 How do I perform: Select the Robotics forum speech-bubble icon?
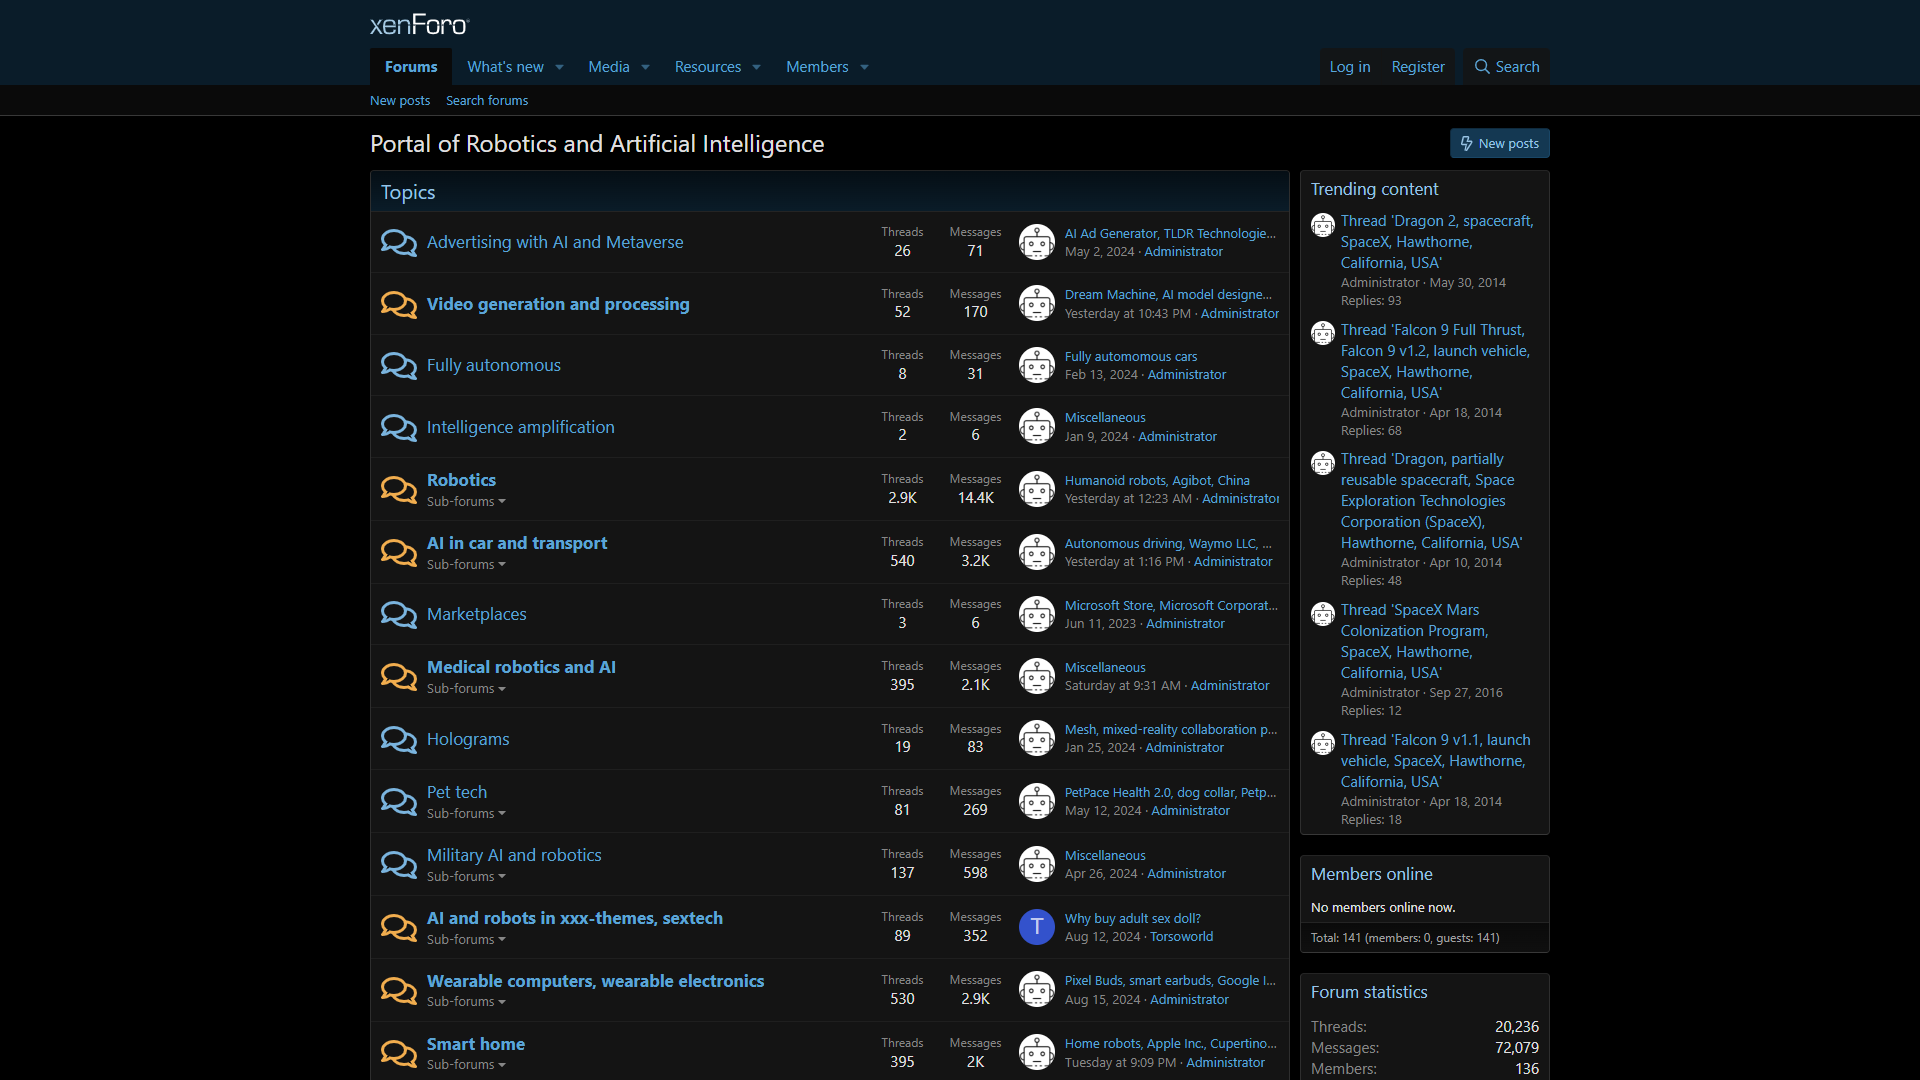398,489
